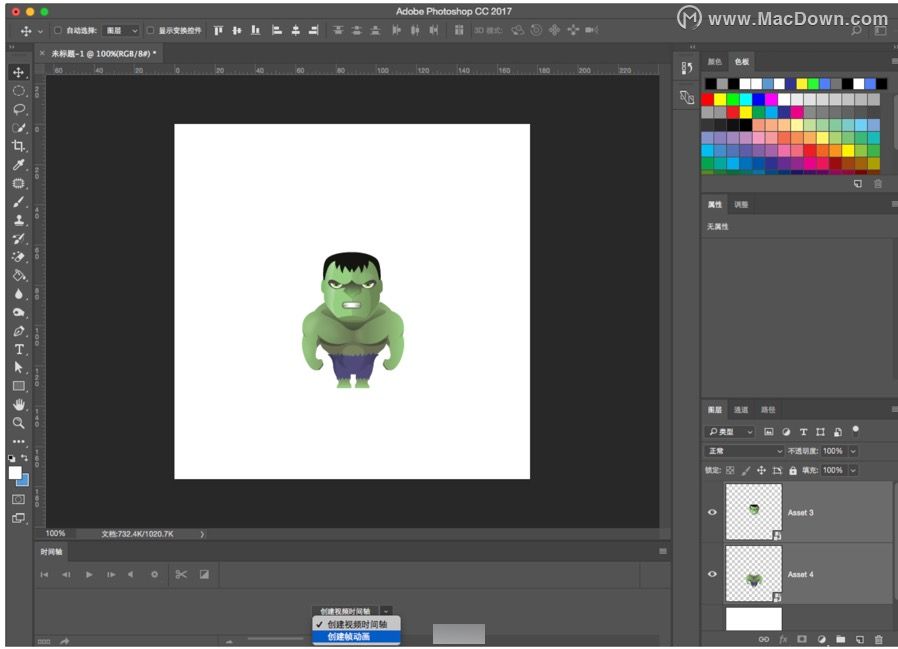Select the Brush tool
The width and height of the screenshot is (898, 649).
pos(18,202)
